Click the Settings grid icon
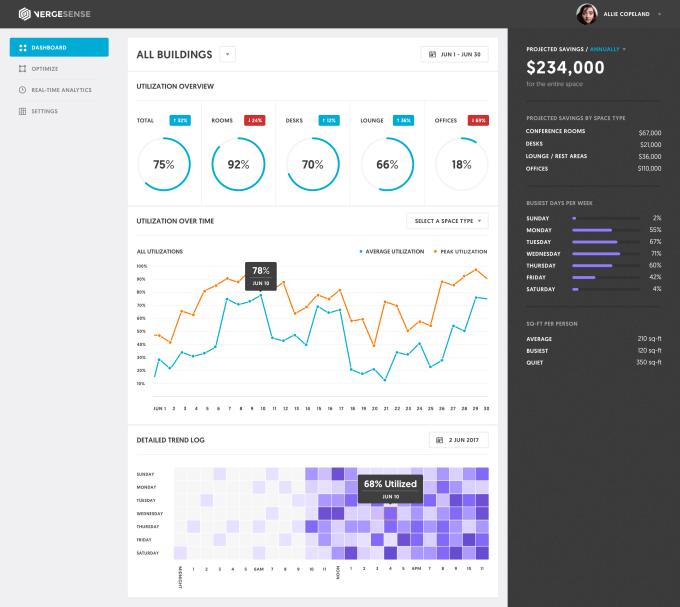Viewport: 680px width, 607px height. coord(23,111)
